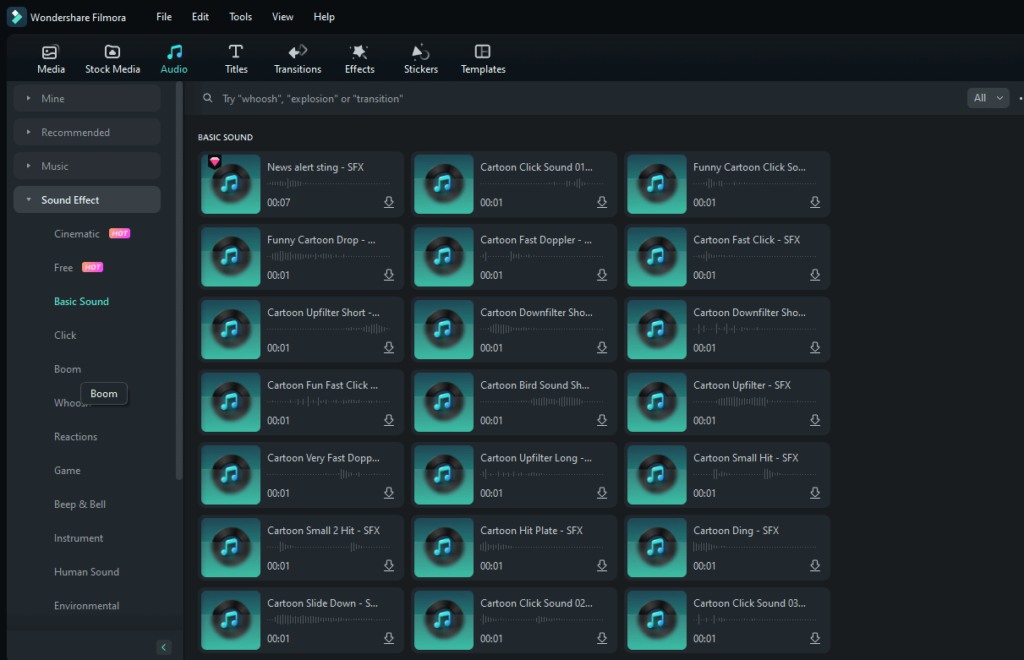Select the Stock Media icon
The width and height of the screenshot is (1024, 660).
click(112, 57)
